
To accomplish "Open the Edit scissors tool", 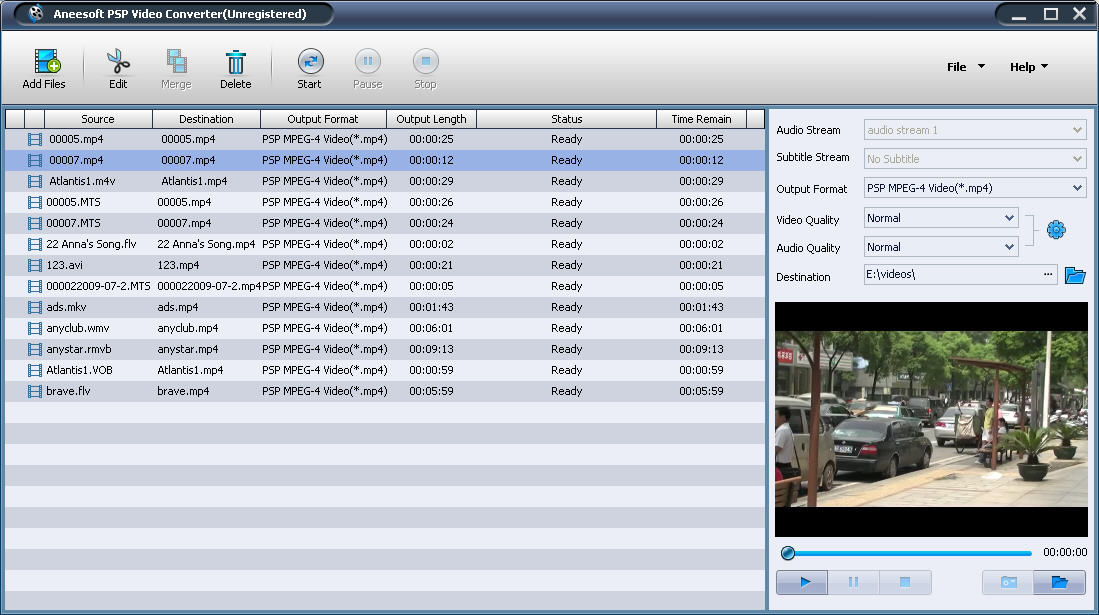I will [118, 62].
